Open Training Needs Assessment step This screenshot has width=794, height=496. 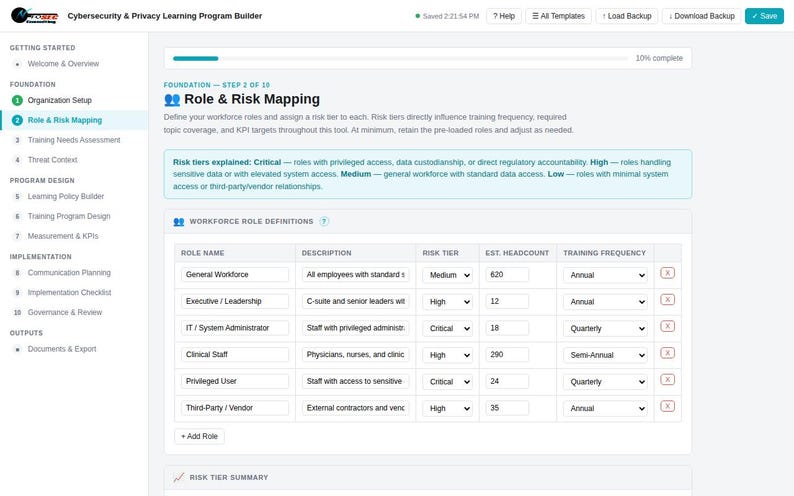(74, 140)
